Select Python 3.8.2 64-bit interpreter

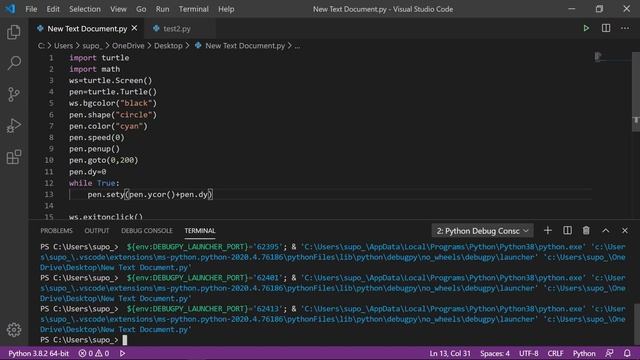pos(38,353)
